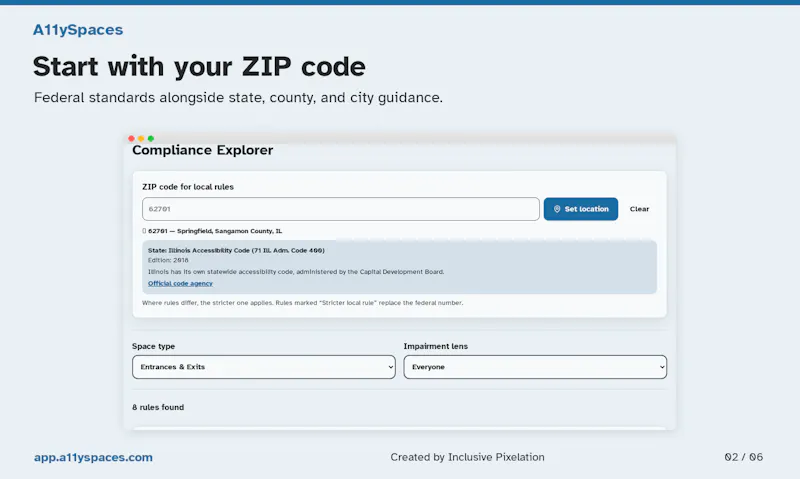The height and width of the screenshot is (479, 800).
Task: Click the Compliance Explorer heading
Action: point(203,150)
